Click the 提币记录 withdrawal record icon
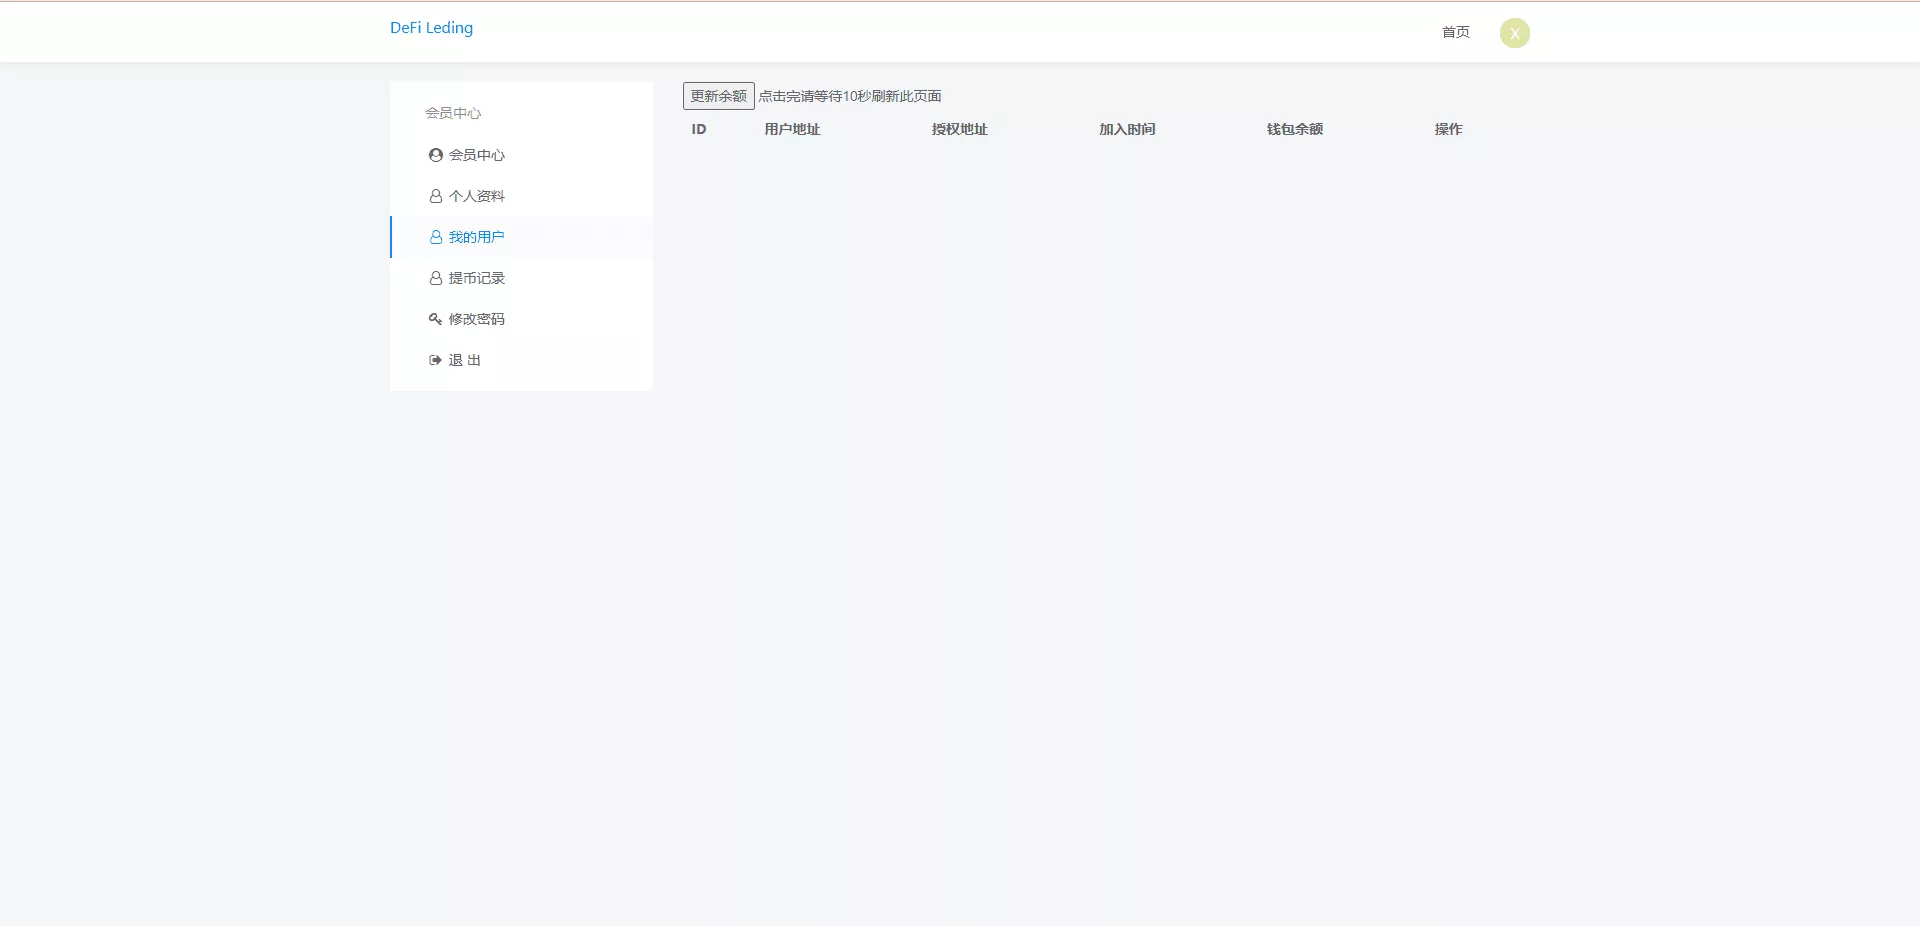The height and width of the screenshot is (926, 1920). (x=434, y=278)
